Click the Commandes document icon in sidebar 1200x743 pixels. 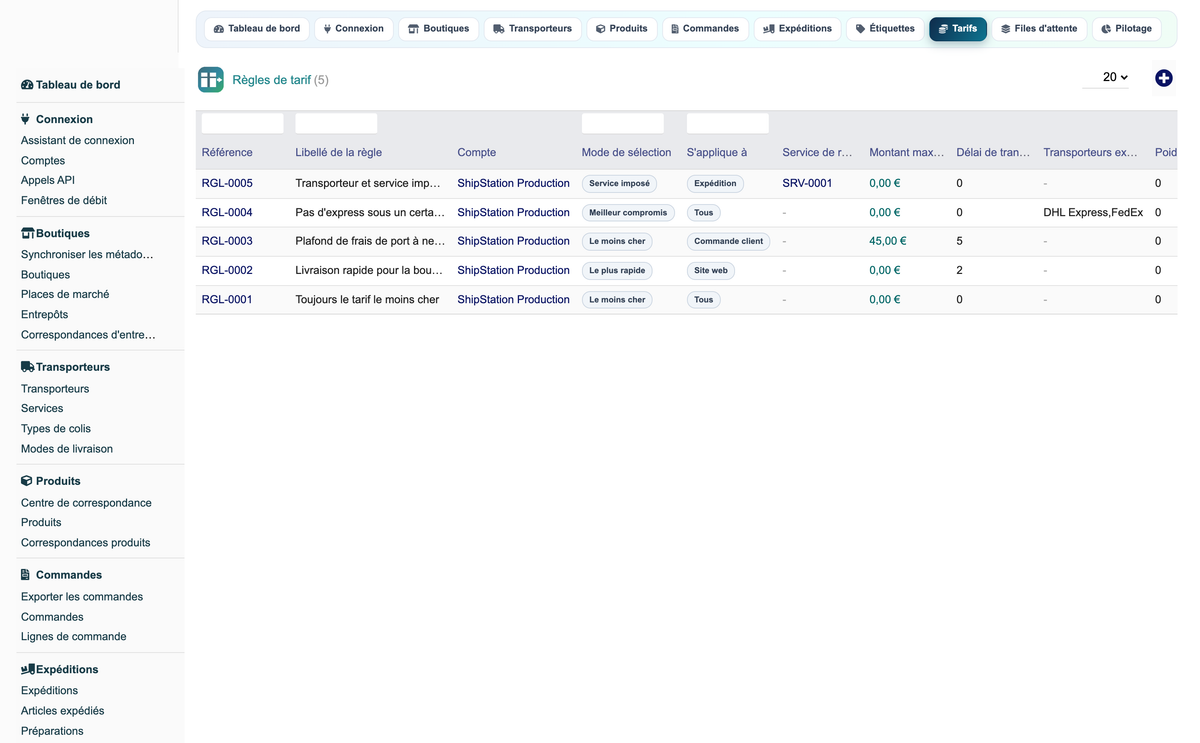tap(26, 575)
